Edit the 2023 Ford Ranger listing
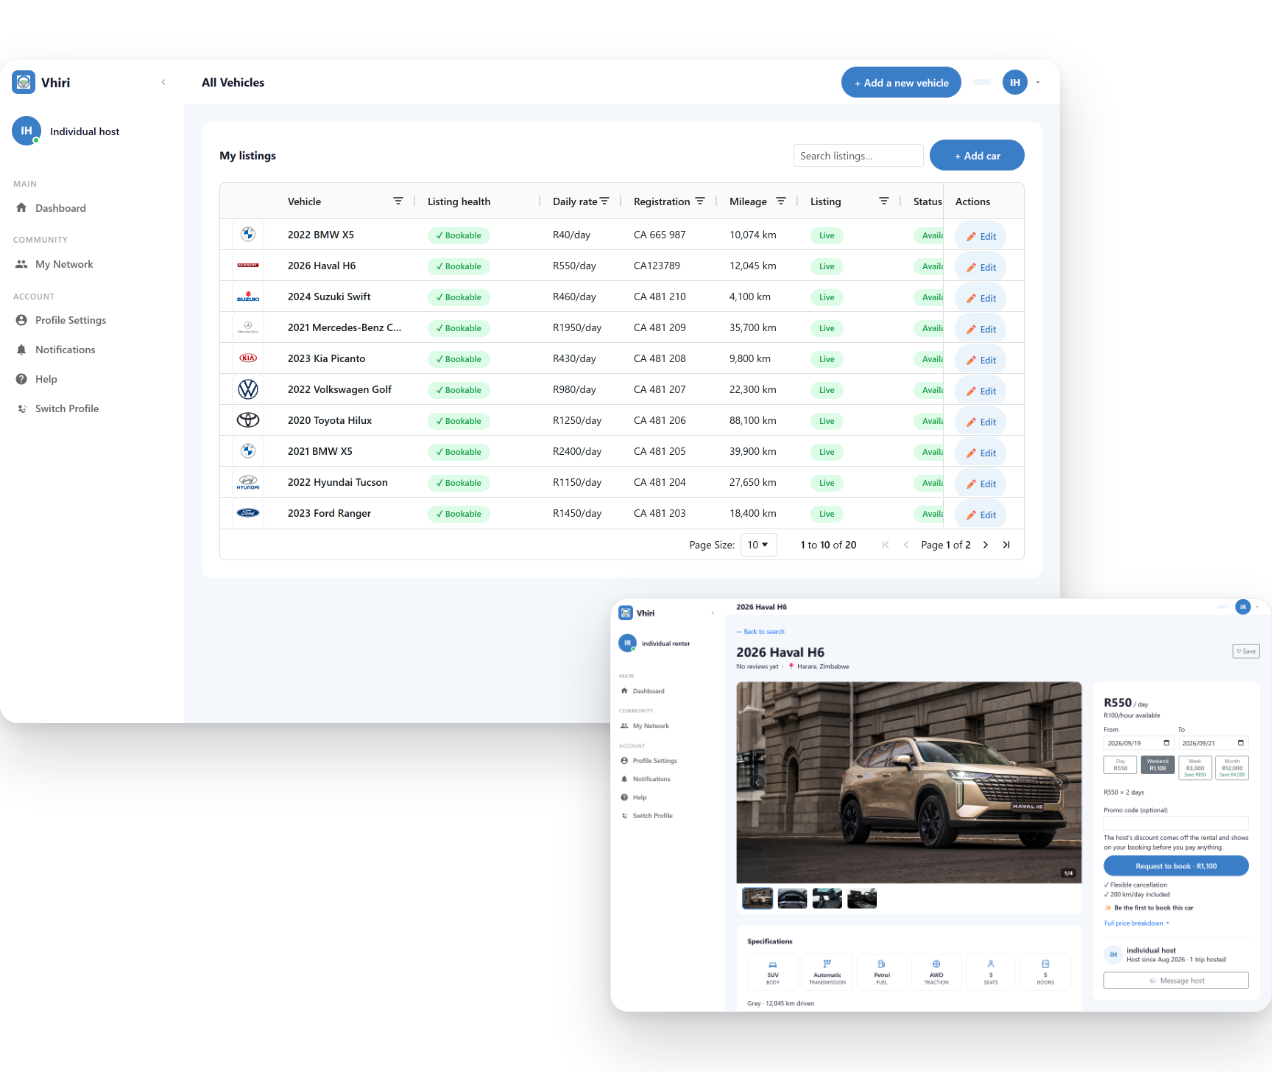Screen dimensions: 1272x1072 pyautogui.click(x=981, y=515)
